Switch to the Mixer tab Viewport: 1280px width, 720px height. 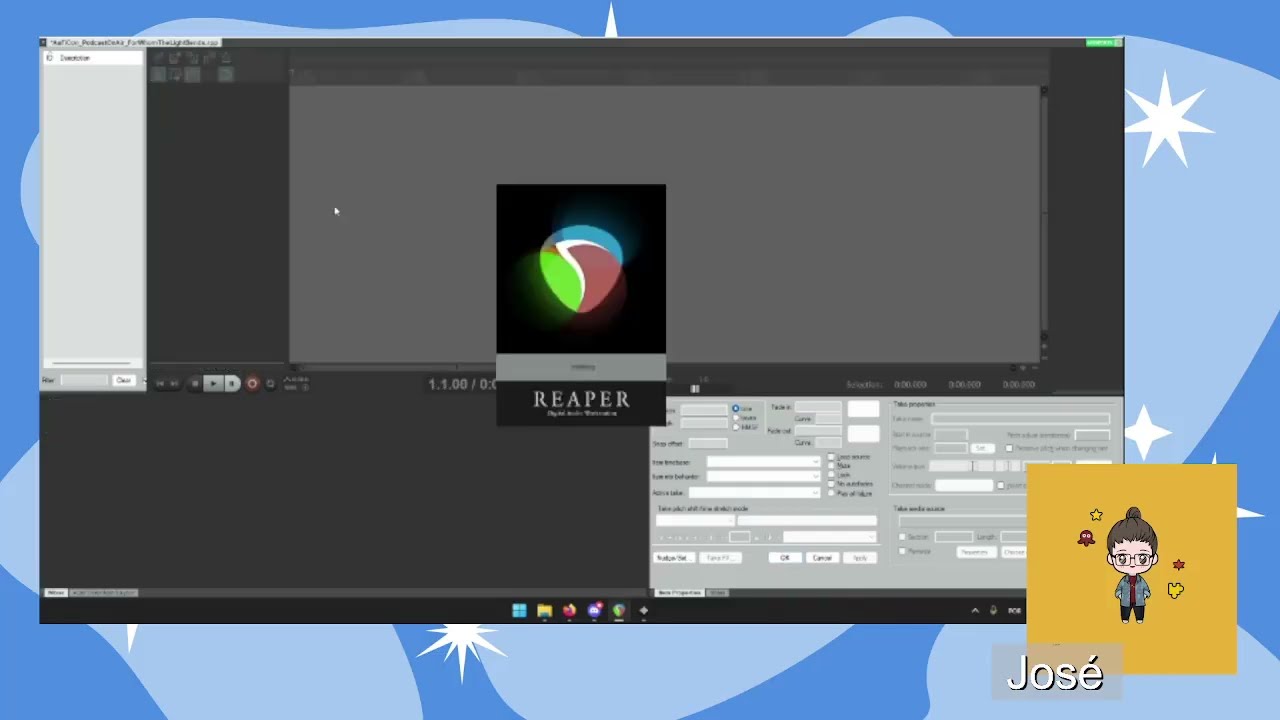click(x=56, y=593)
